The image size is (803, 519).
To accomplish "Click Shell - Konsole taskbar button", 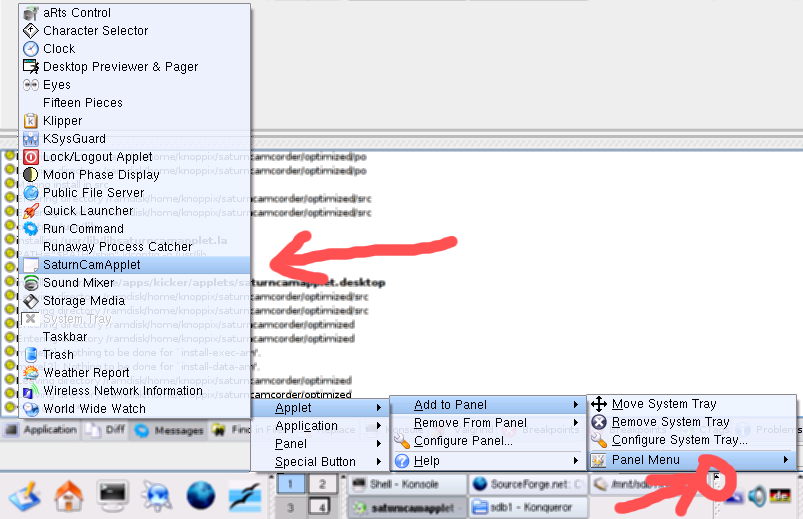I will (408, 484).
